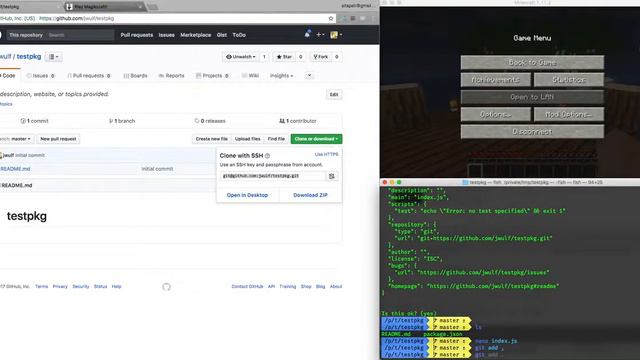Click the browser address bar URL
The width and height of the screenshot is (640, 360).
coord(77,18)
